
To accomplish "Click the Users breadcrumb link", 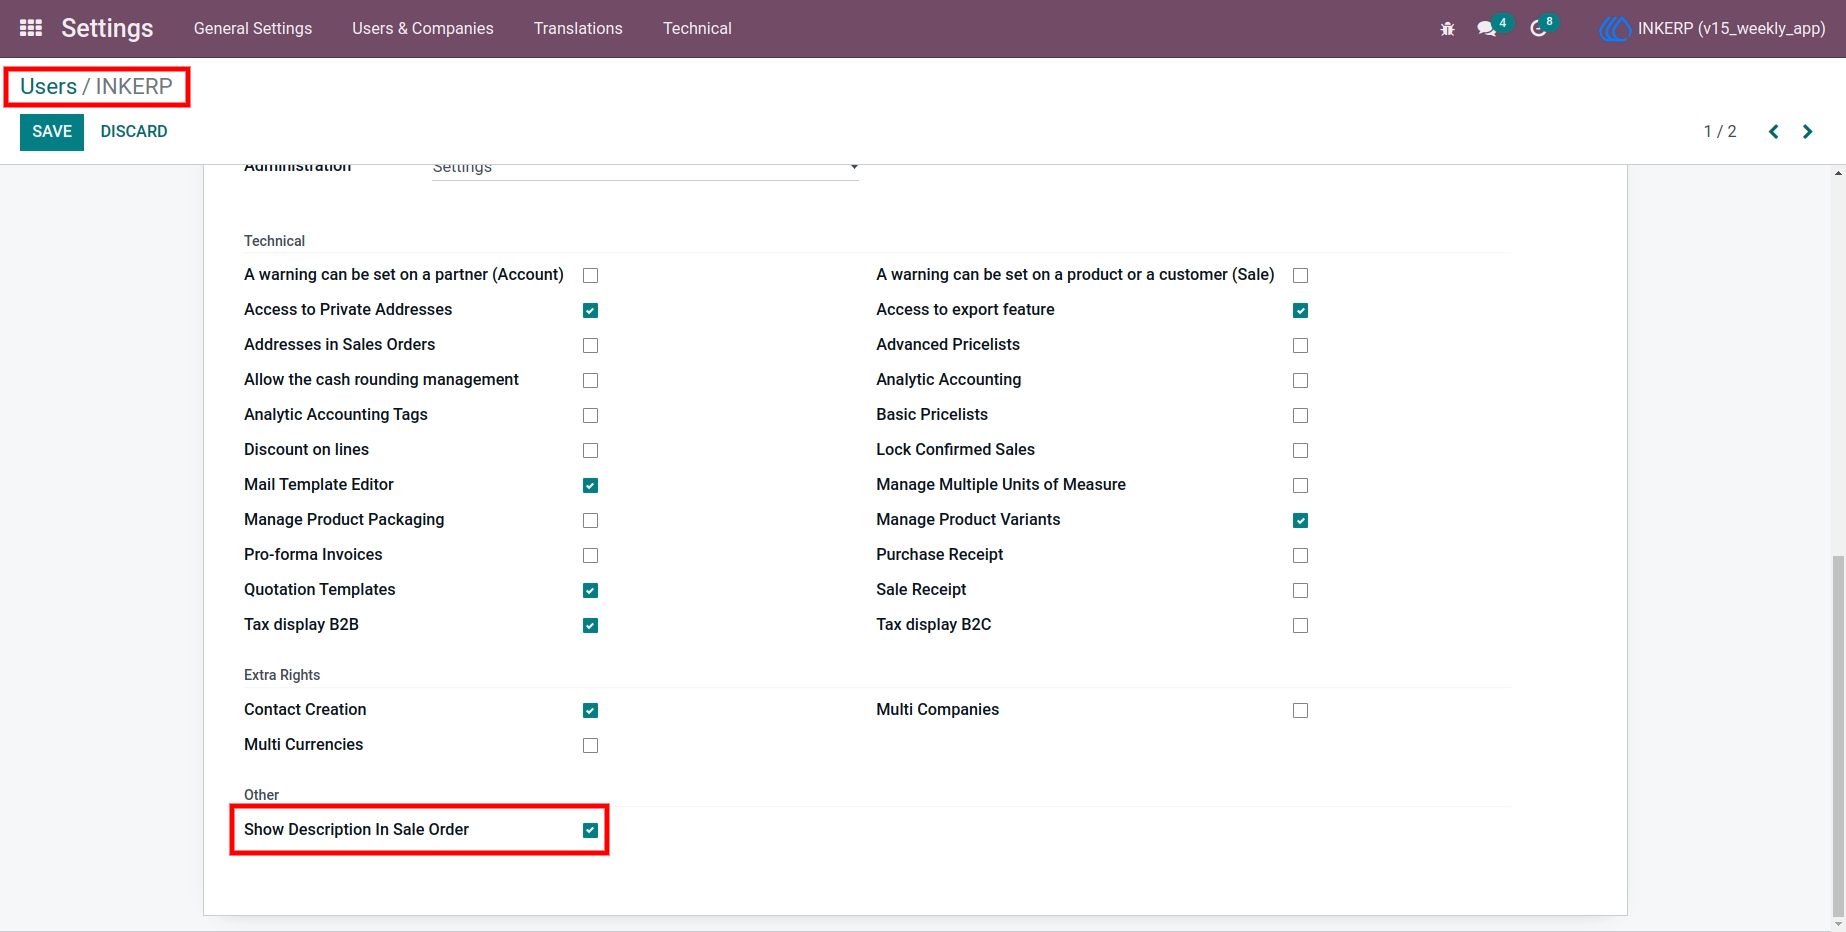I will coord(48,87).
